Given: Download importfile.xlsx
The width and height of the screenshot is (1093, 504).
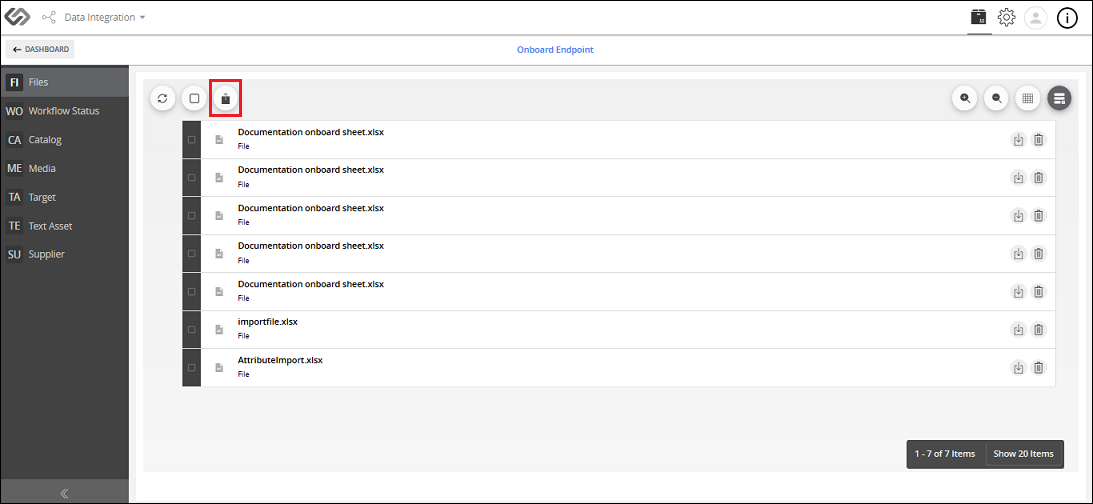Looking at the screenshot, I should coord(1018,330).
